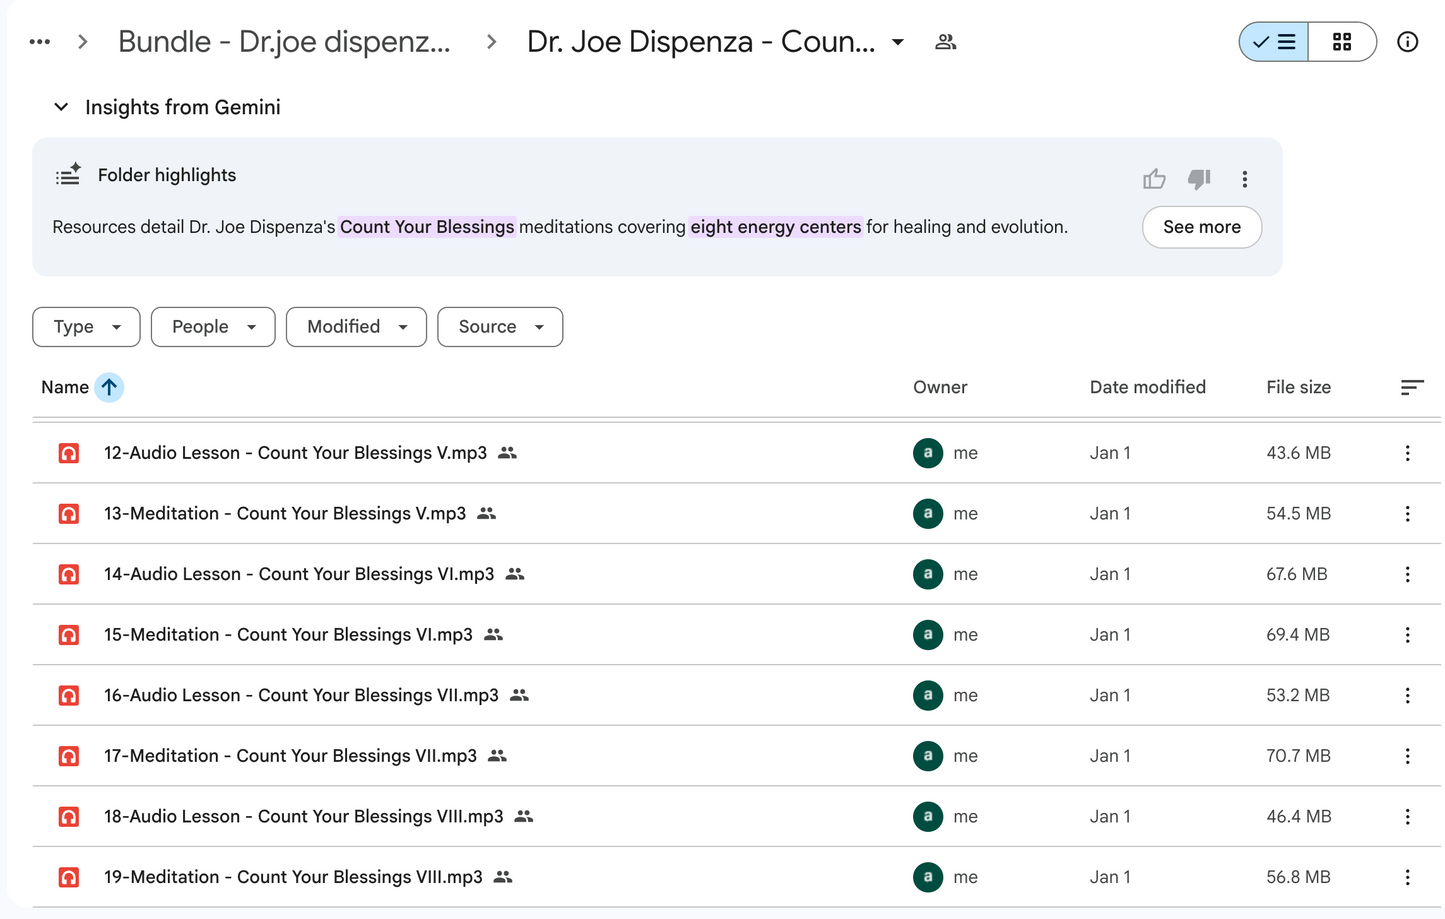Open the current folder name dropdown arrow
The width and height of the screenshot is (1445, 919).
[x=898, y=42]
